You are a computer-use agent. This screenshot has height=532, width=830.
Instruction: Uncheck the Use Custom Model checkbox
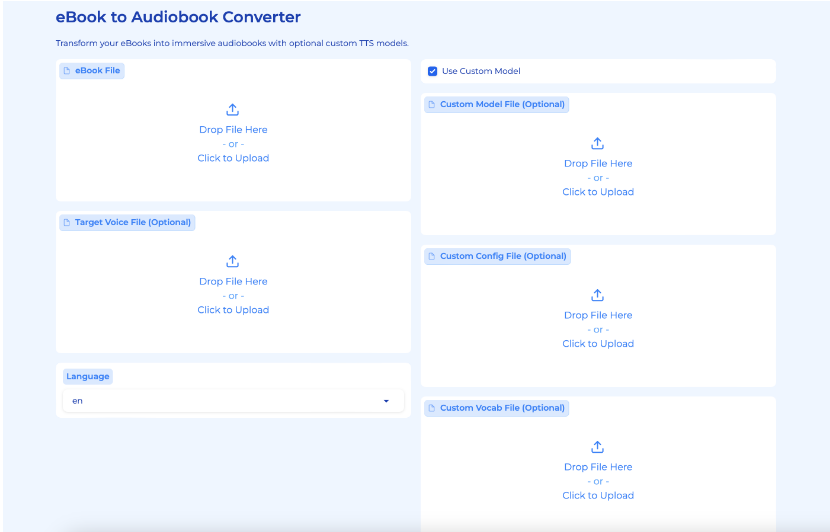point(433,71)
